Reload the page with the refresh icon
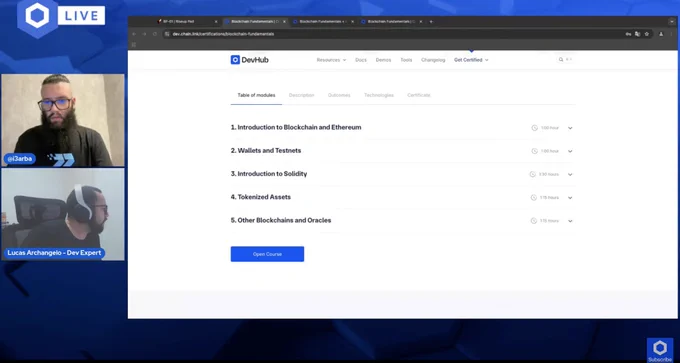This screenshot has width=680, height=363. [155, 34]
